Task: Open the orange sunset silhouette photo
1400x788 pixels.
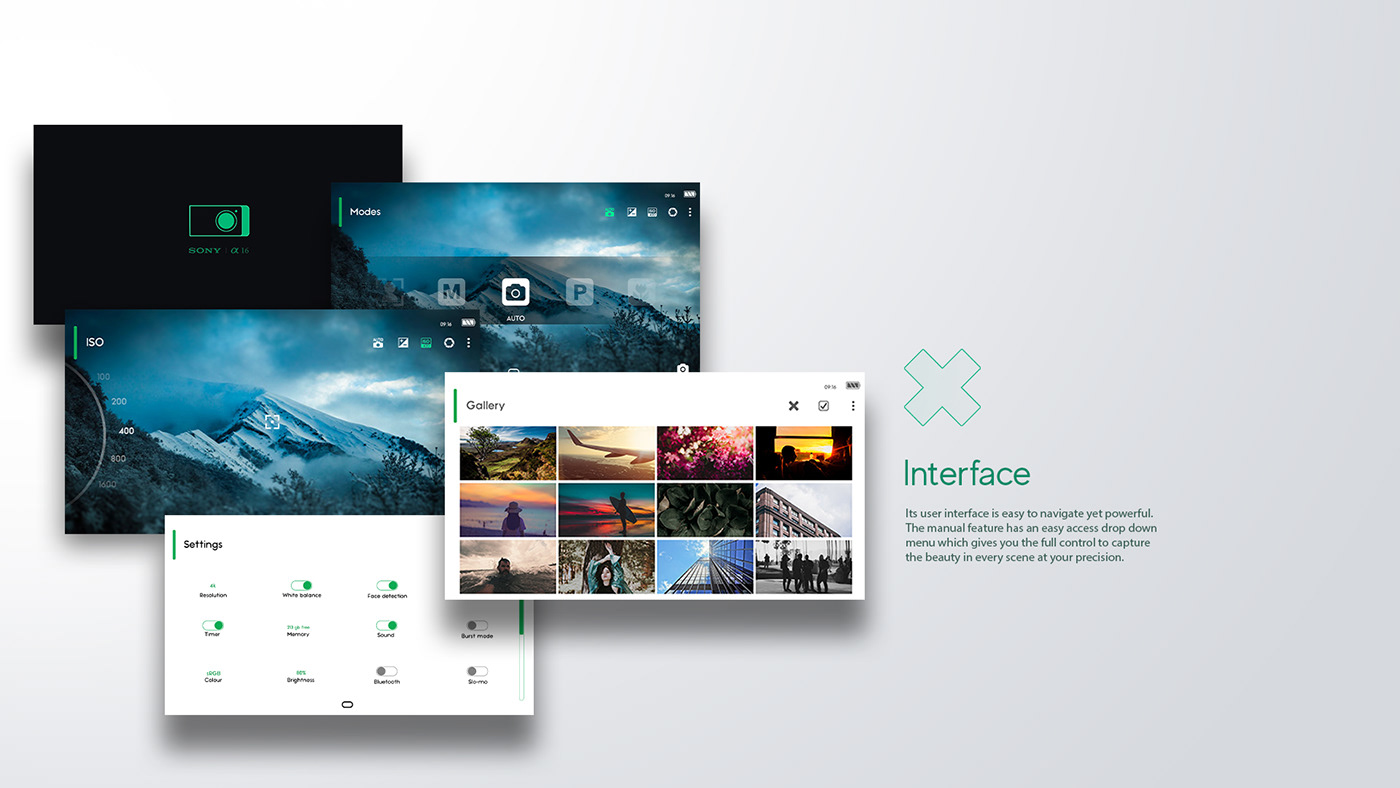Action: click(x=804, y=453)
